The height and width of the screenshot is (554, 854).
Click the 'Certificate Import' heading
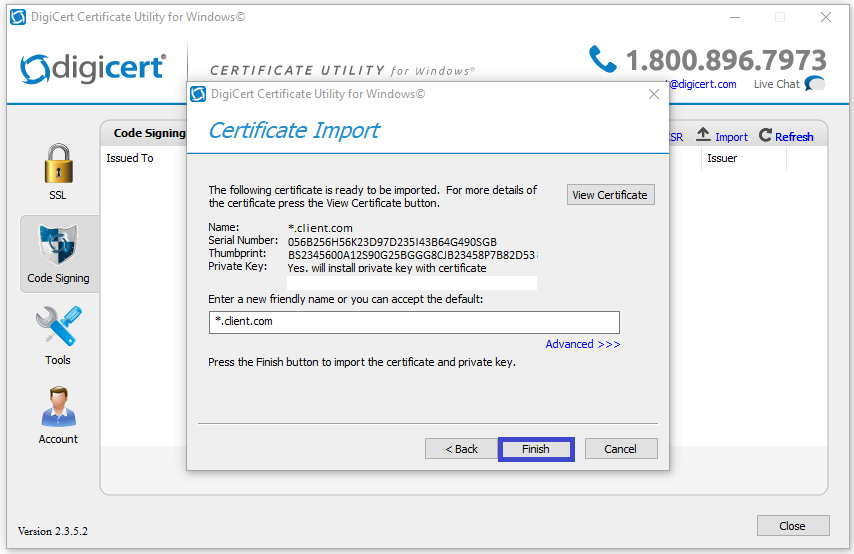click(294, 131)
